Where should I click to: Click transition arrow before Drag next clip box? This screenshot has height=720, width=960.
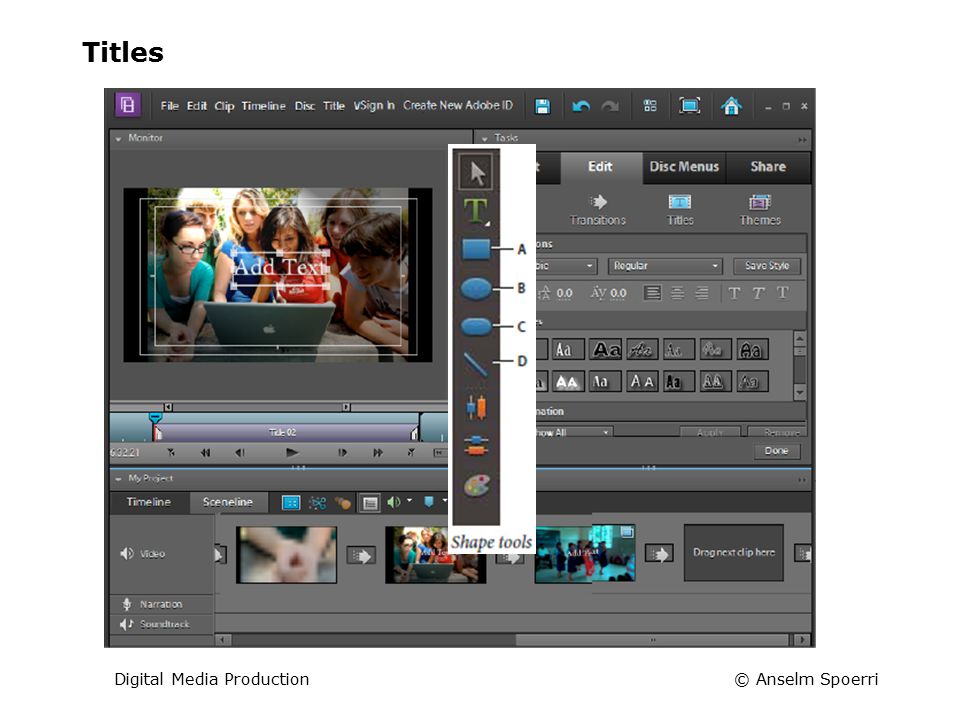tap(659, 554)
